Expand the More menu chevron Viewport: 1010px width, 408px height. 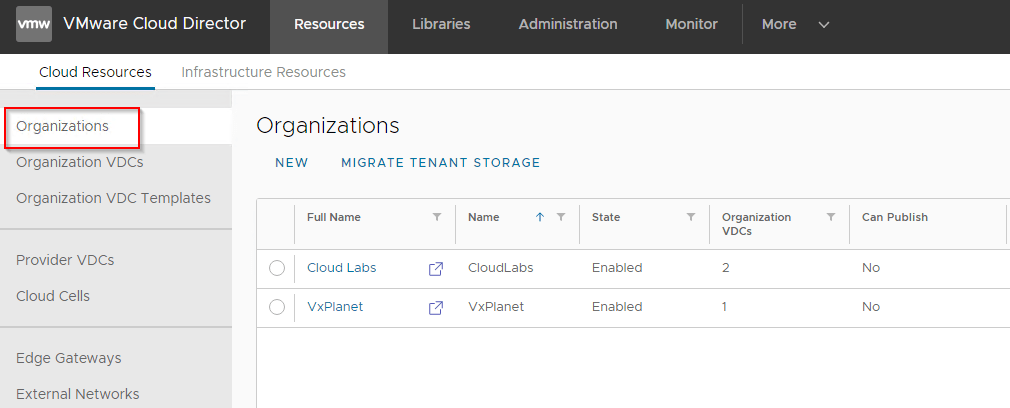coord(824,25)
